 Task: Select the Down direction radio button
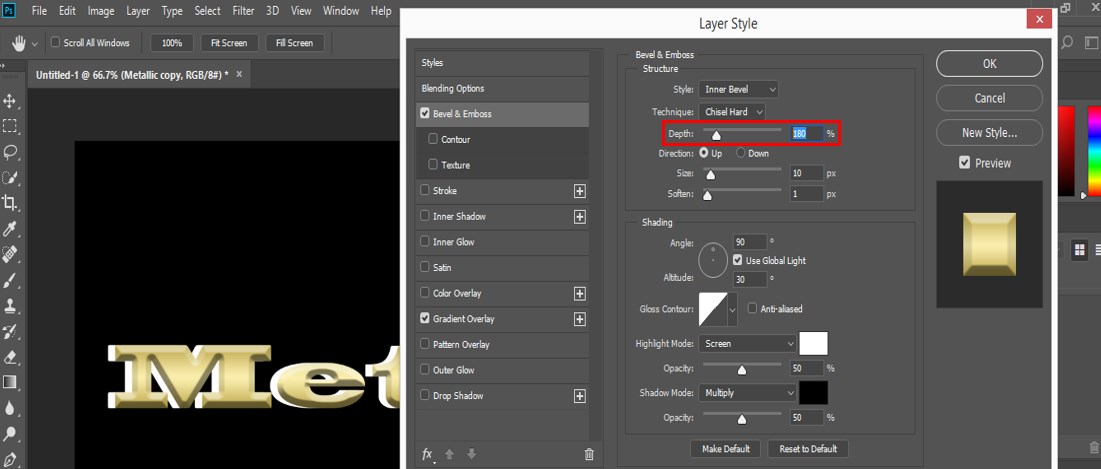(x=740, y=153)
